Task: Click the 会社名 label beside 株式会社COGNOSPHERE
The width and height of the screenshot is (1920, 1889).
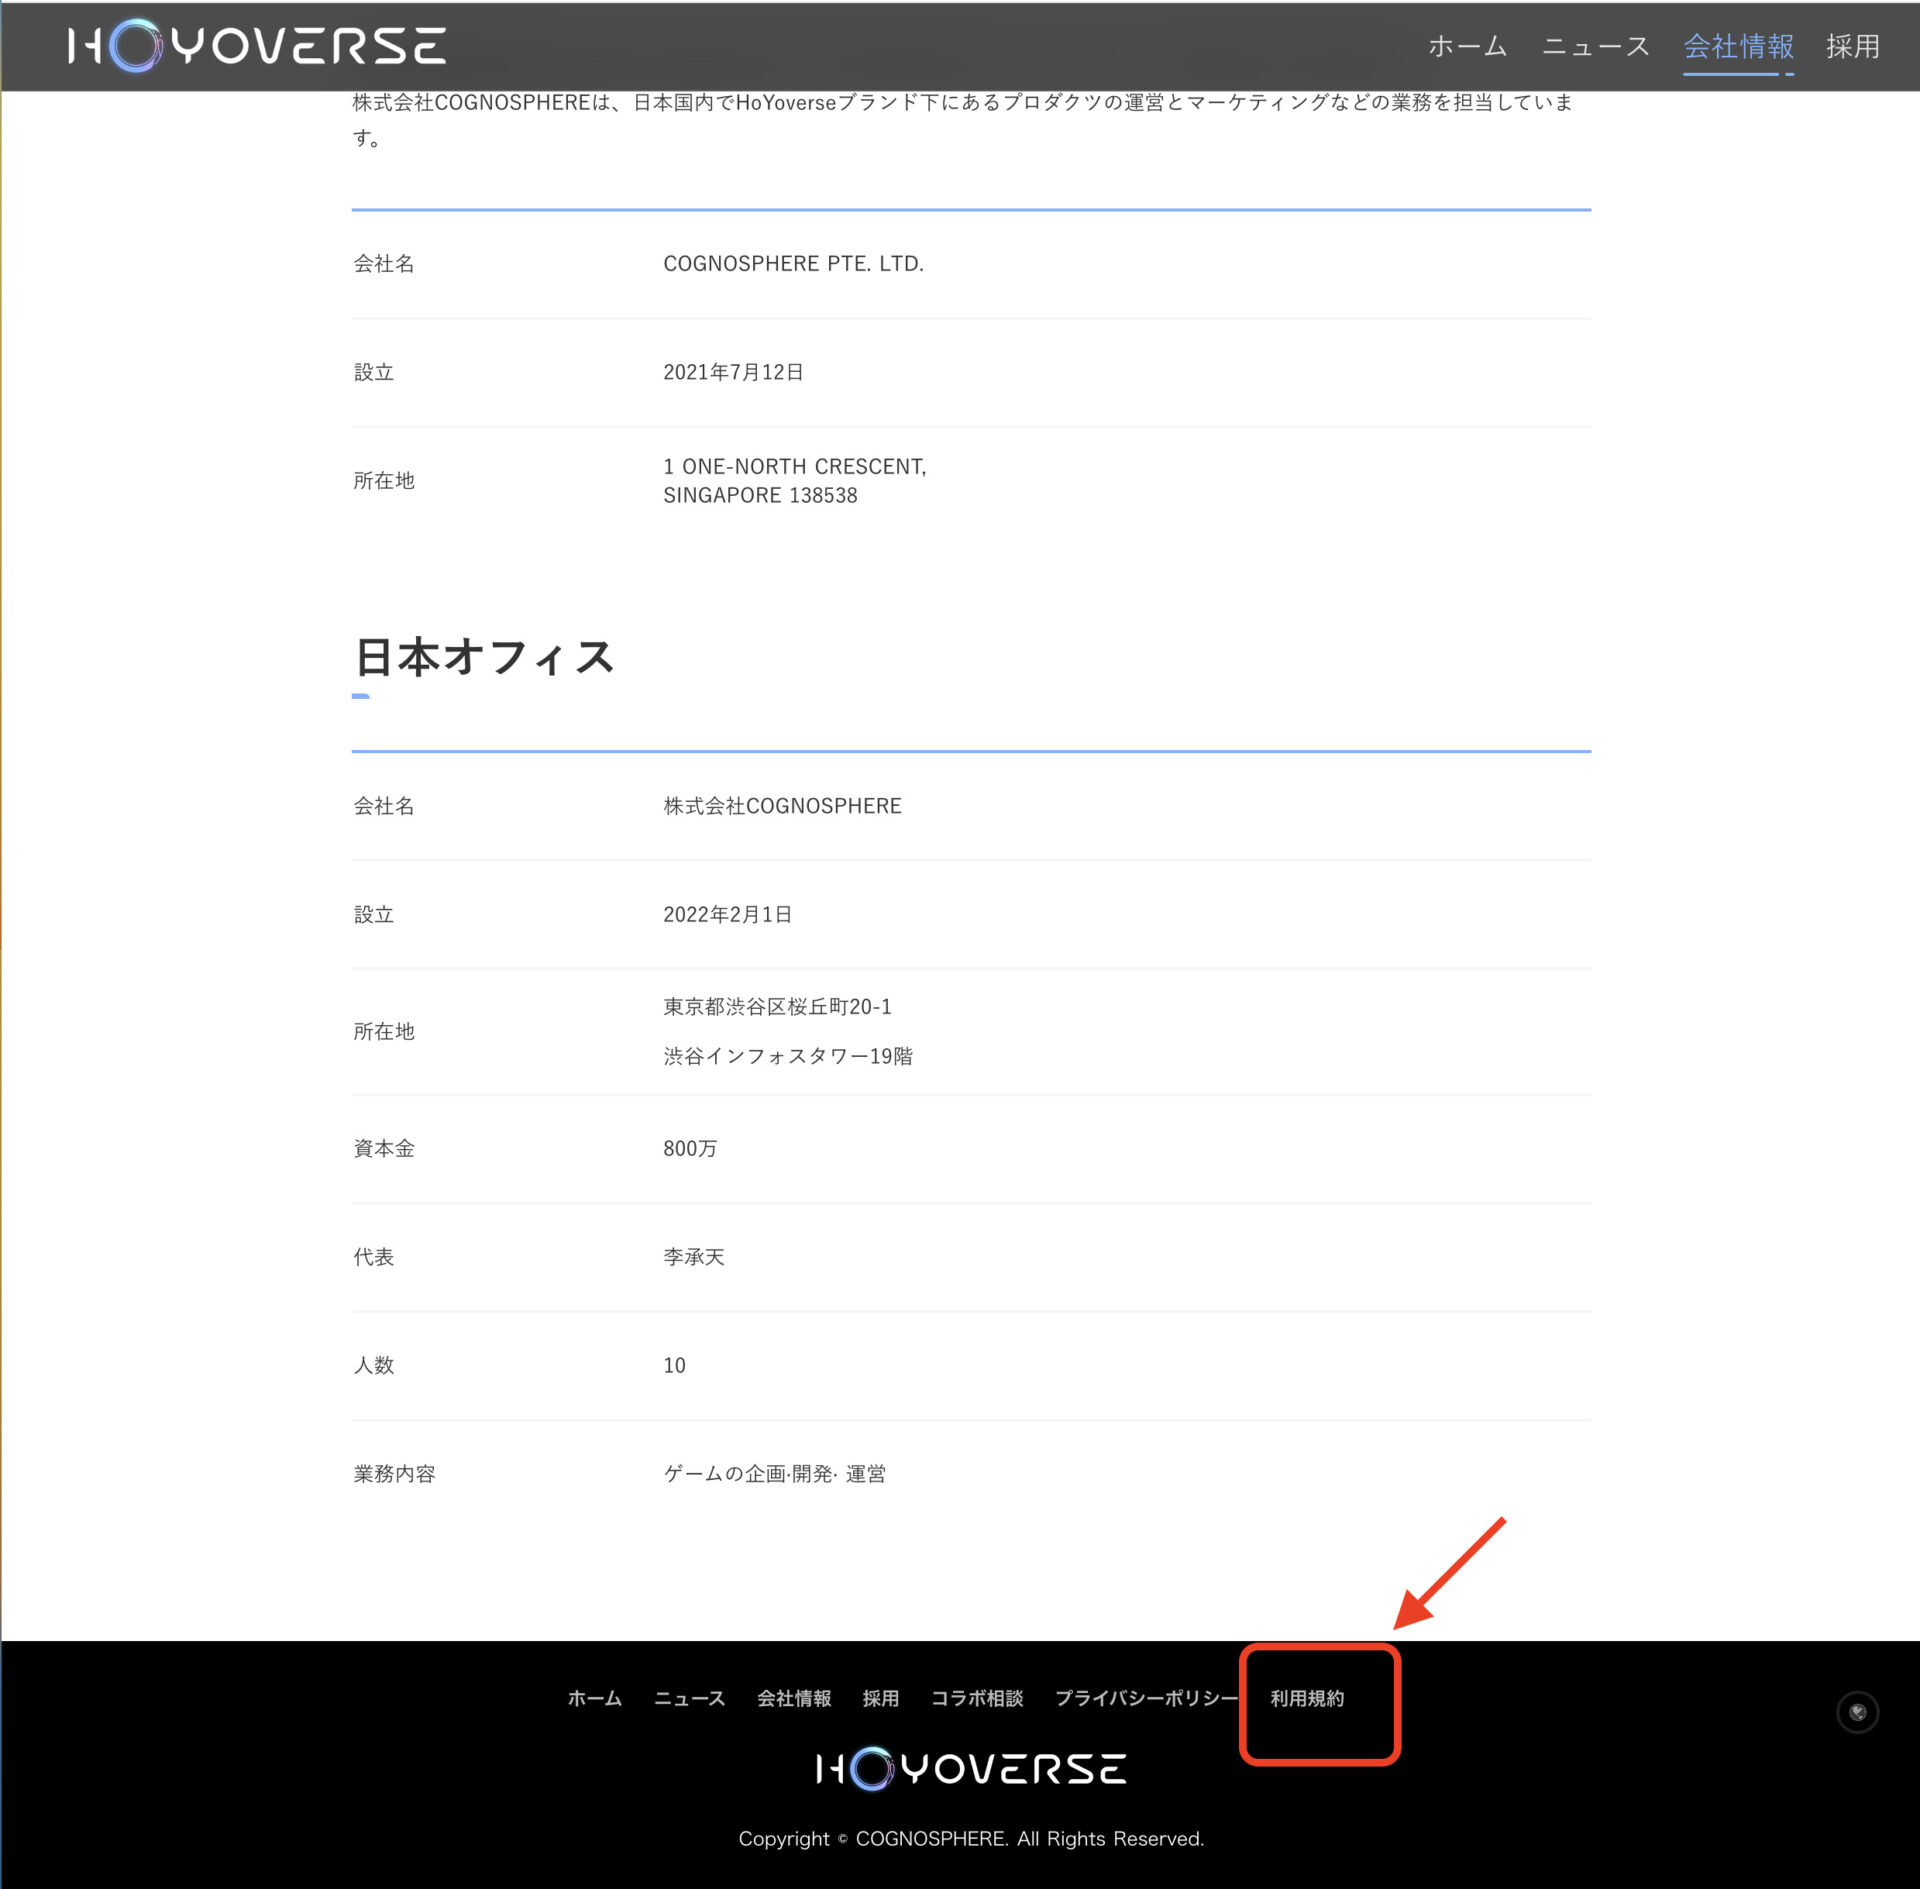Action: pos(384,806)
